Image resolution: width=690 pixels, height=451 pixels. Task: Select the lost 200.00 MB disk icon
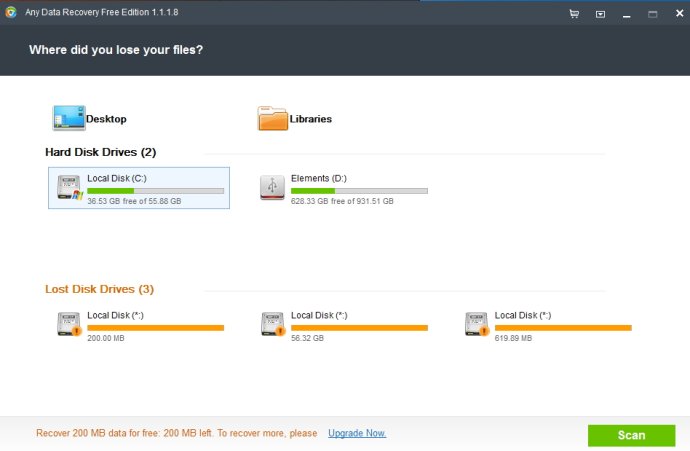point(69,324)
